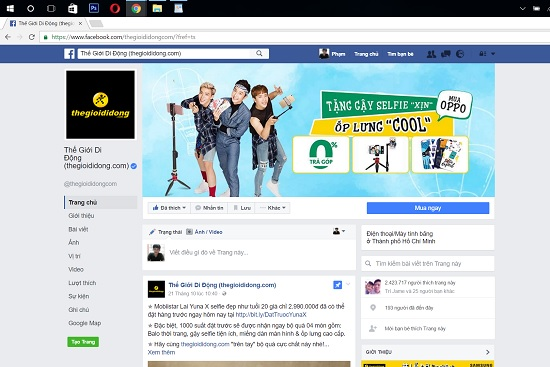Click the 2.423.717 người thích trang này text
Screen dimensions: 550x367
click(x=420, y=282)
